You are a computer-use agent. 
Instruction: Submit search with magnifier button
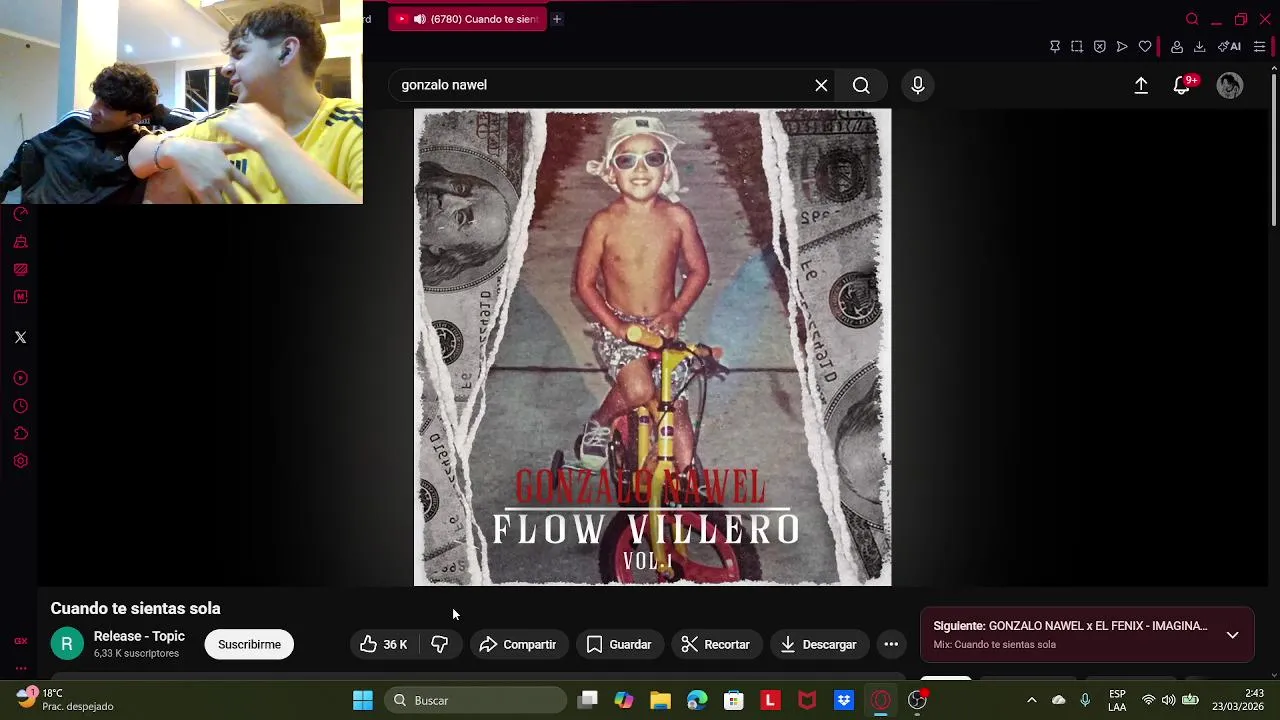coord(861,85)
